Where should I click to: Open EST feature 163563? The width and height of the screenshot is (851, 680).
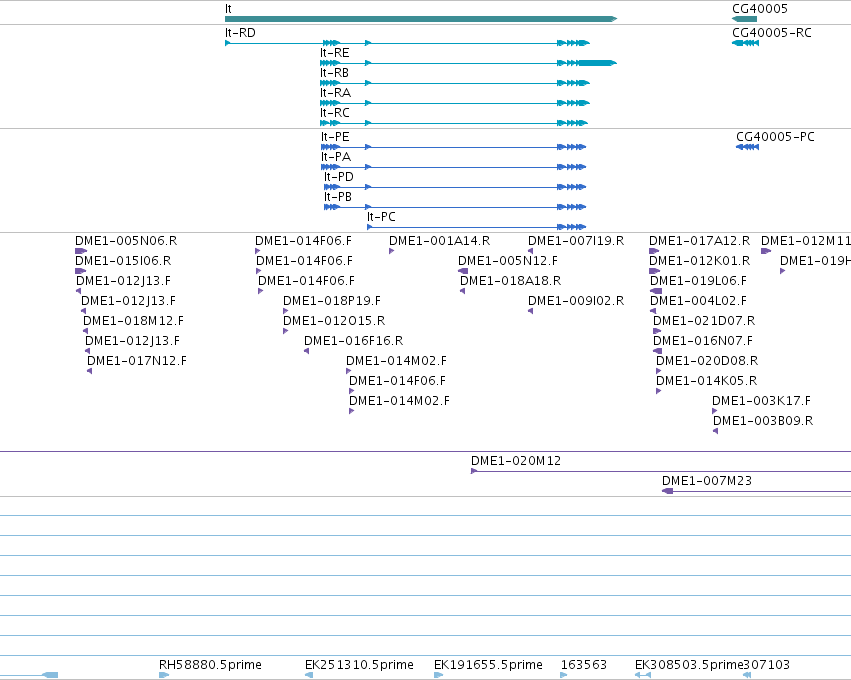tap(583, 665)
